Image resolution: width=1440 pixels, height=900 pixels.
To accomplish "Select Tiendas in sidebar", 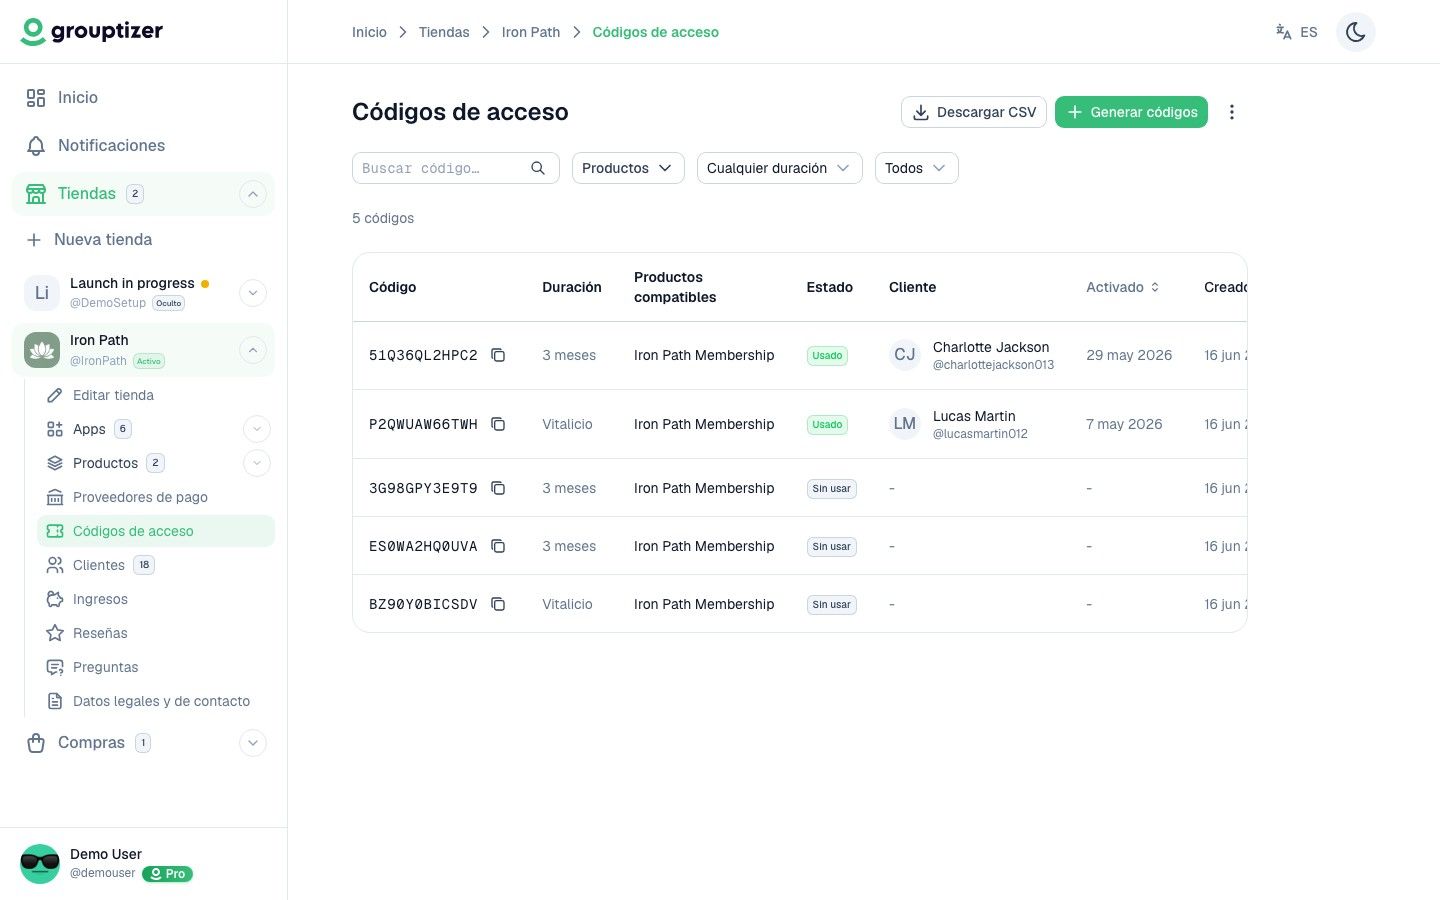I will 86,193.
